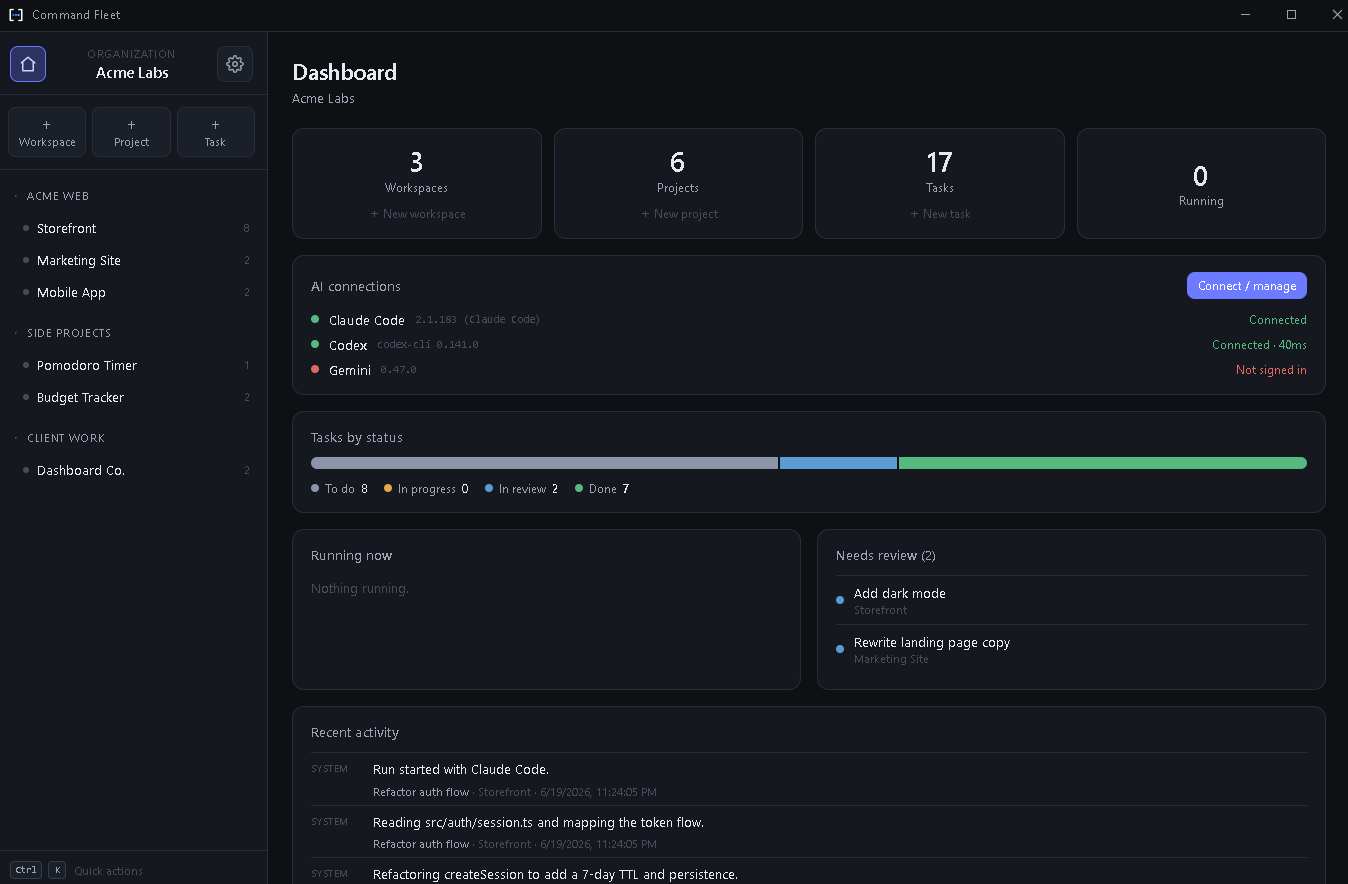Add a new Task from sidebar

tap(215, 132)
